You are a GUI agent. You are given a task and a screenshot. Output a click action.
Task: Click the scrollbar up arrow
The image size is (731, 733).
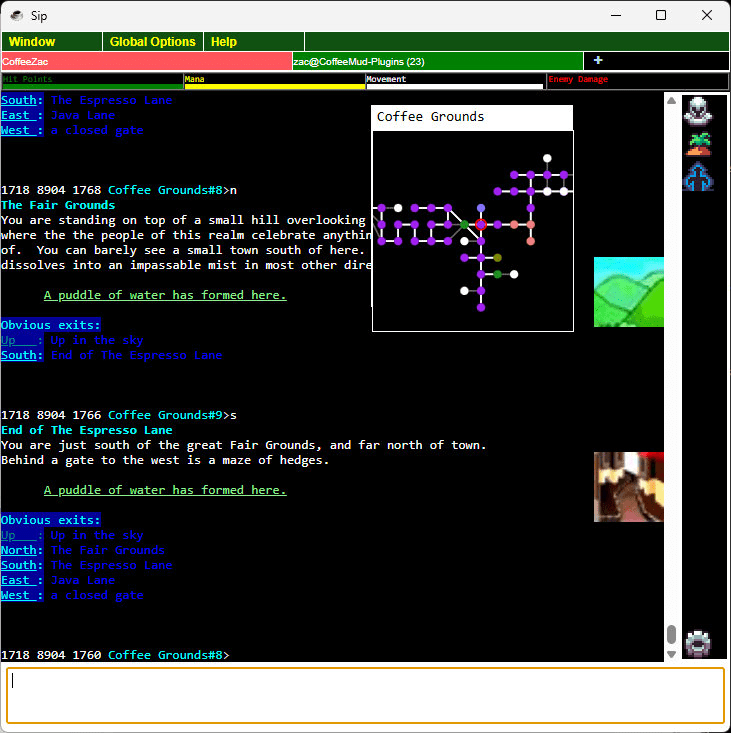671,101
